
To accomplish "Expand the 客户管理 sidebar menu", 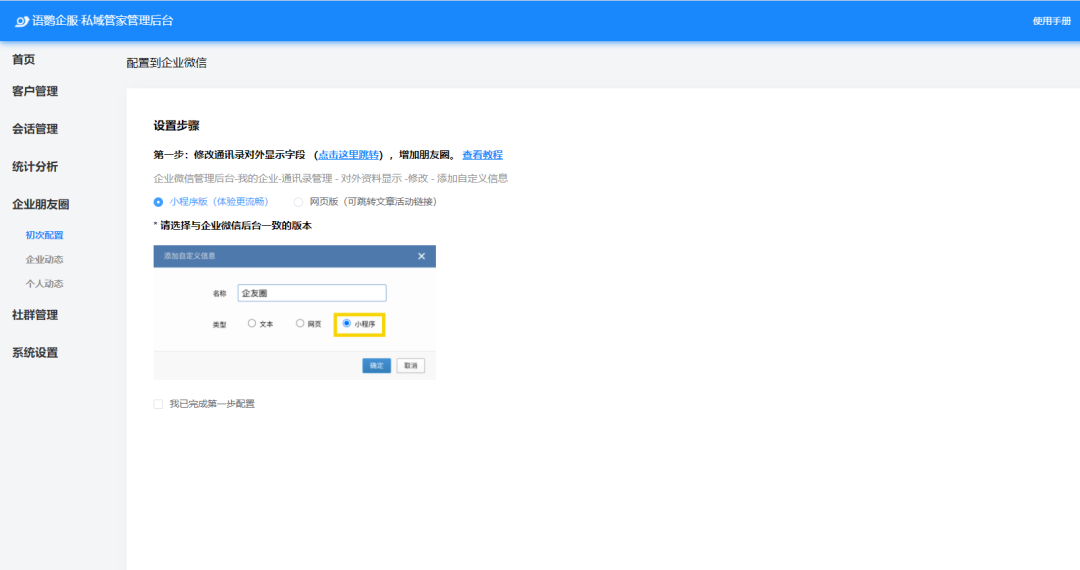I will pyautogui.click(x=35, y=91).
